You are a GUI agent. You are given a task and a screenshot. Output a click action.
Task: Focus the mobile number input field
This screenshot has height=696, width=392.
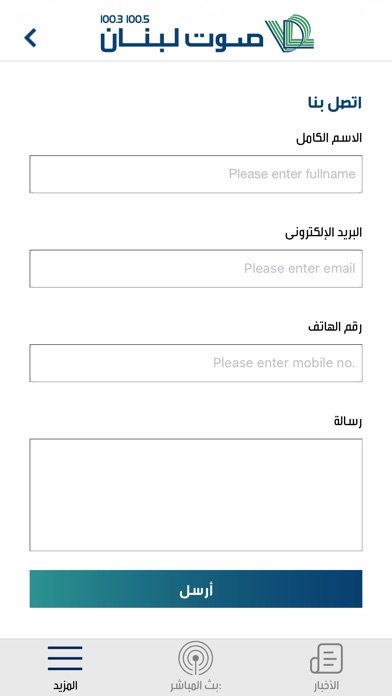pyautogui.click(x=196, y=363)
